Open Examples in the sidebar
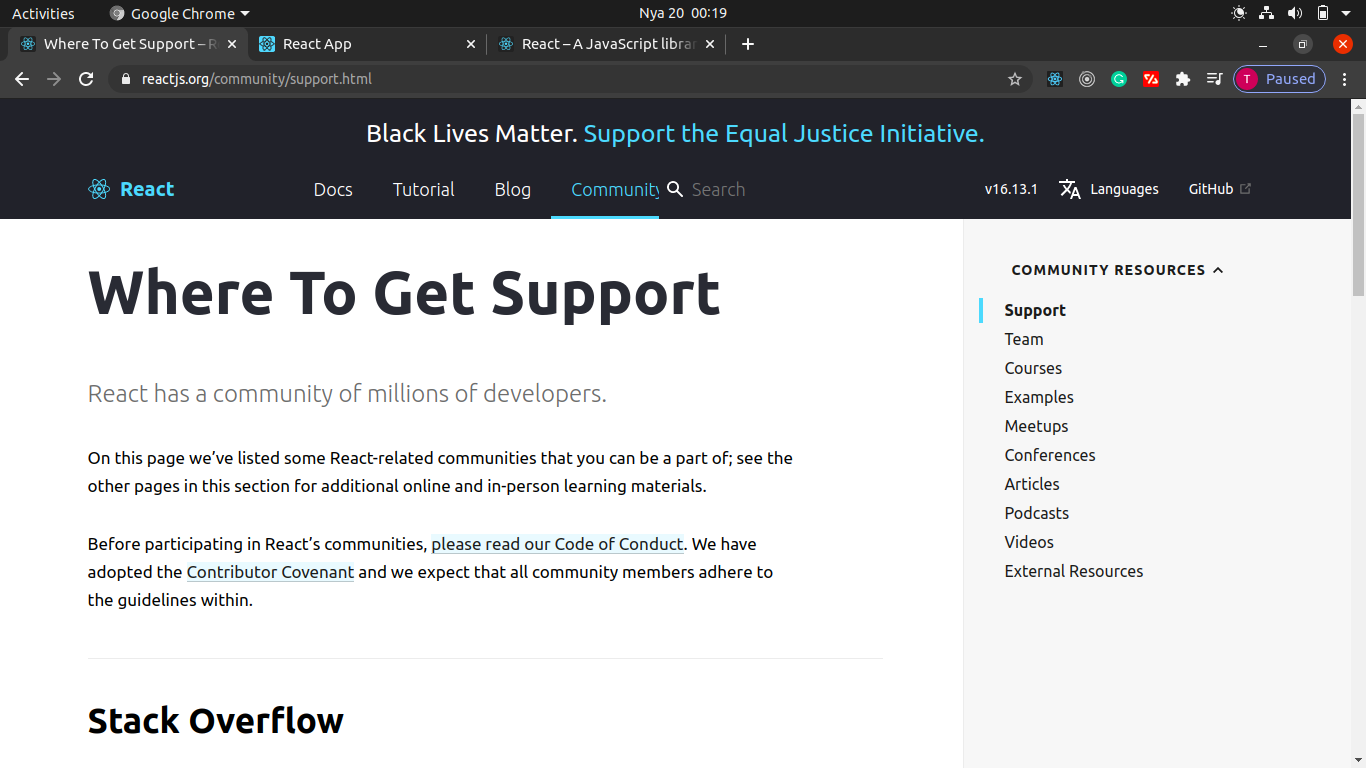1366x768 pixels. coord(1039,397)
